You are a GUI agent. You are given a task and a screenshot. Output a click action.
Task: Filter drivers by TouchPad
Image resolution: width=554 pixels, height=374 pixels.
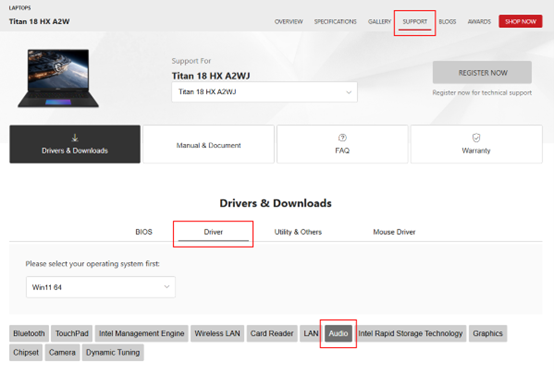click(72, 333)
